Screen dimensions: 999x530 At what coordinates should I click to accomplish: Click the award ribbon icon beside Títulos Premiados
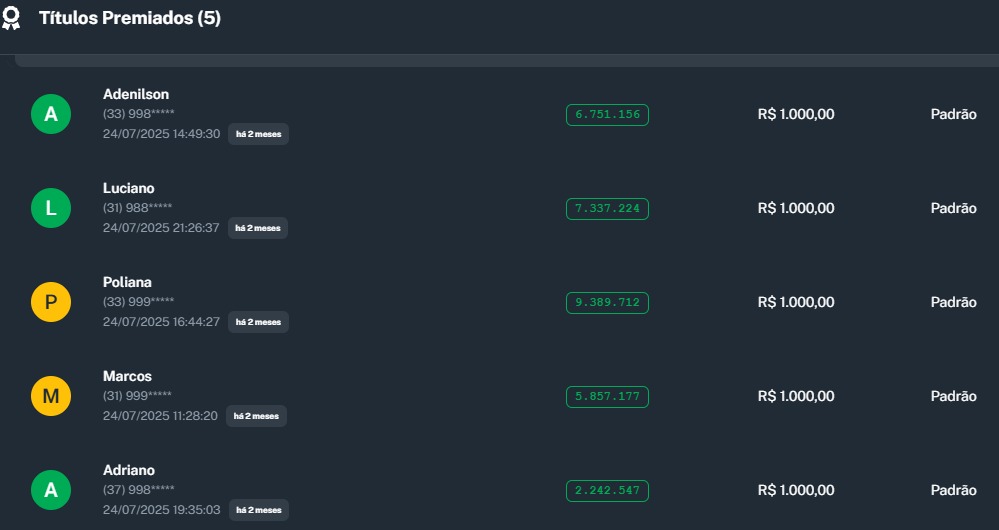[x=11, y=18]
